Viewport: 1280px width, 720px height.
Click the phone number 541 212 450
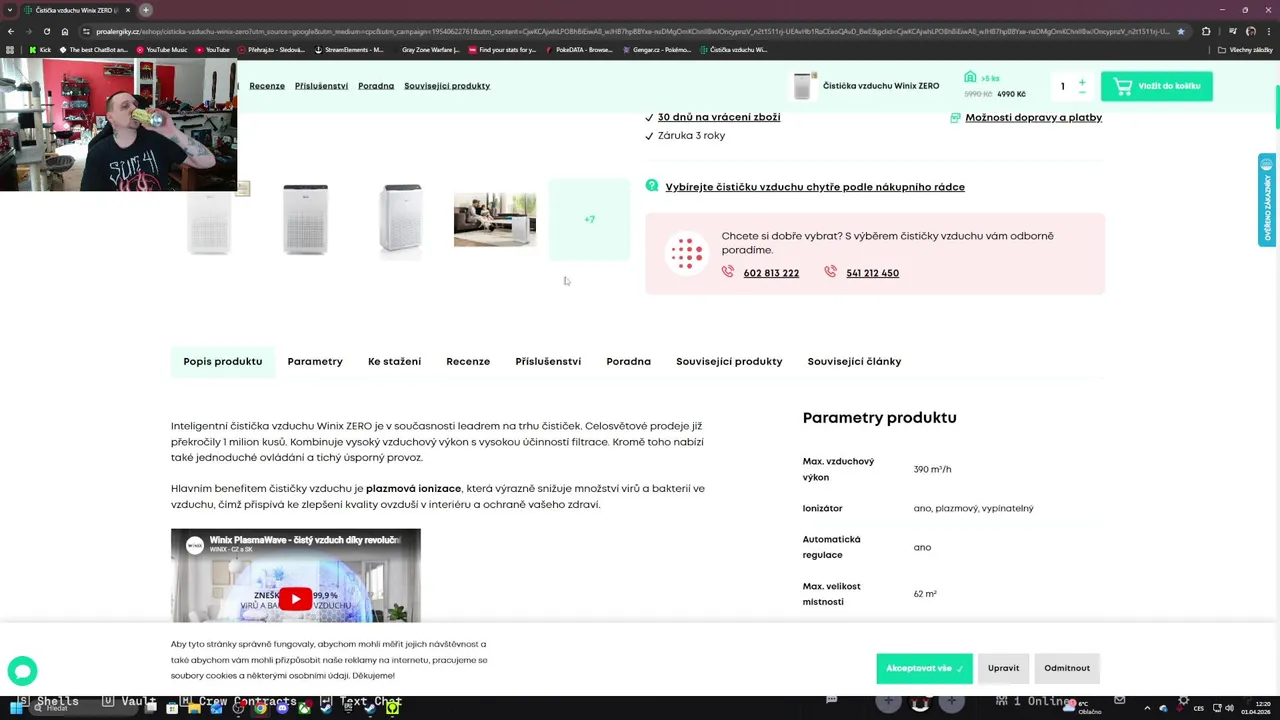872,273
